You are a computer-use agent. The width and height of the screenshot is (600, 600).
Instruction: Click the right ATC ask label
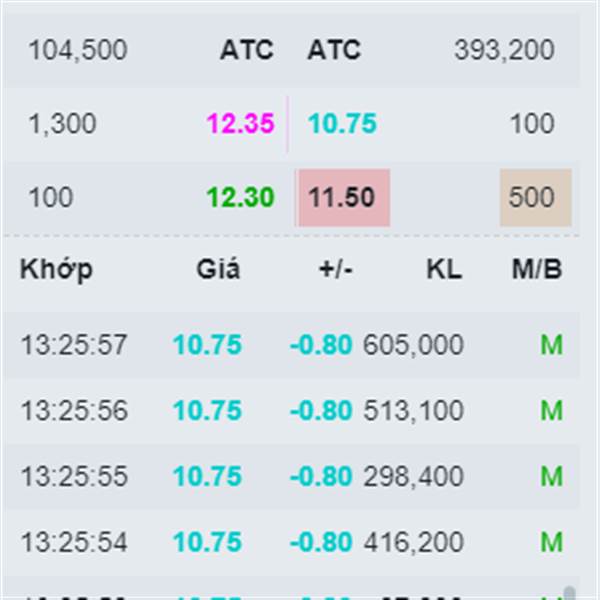click(334, 50)
